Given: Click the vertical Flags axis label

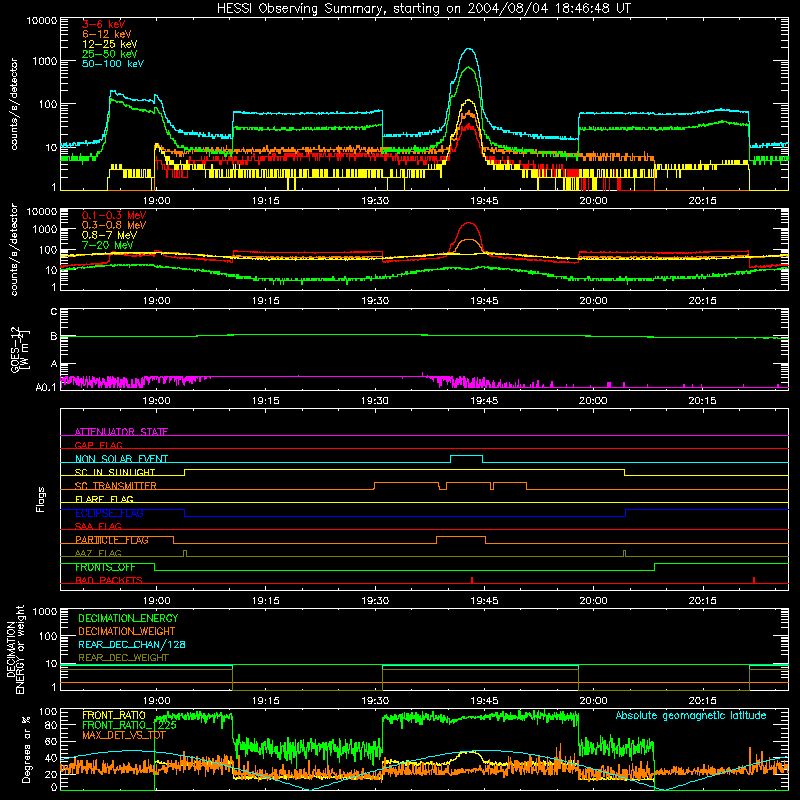Looking at the screenshot, I should [x=41, y=499].
